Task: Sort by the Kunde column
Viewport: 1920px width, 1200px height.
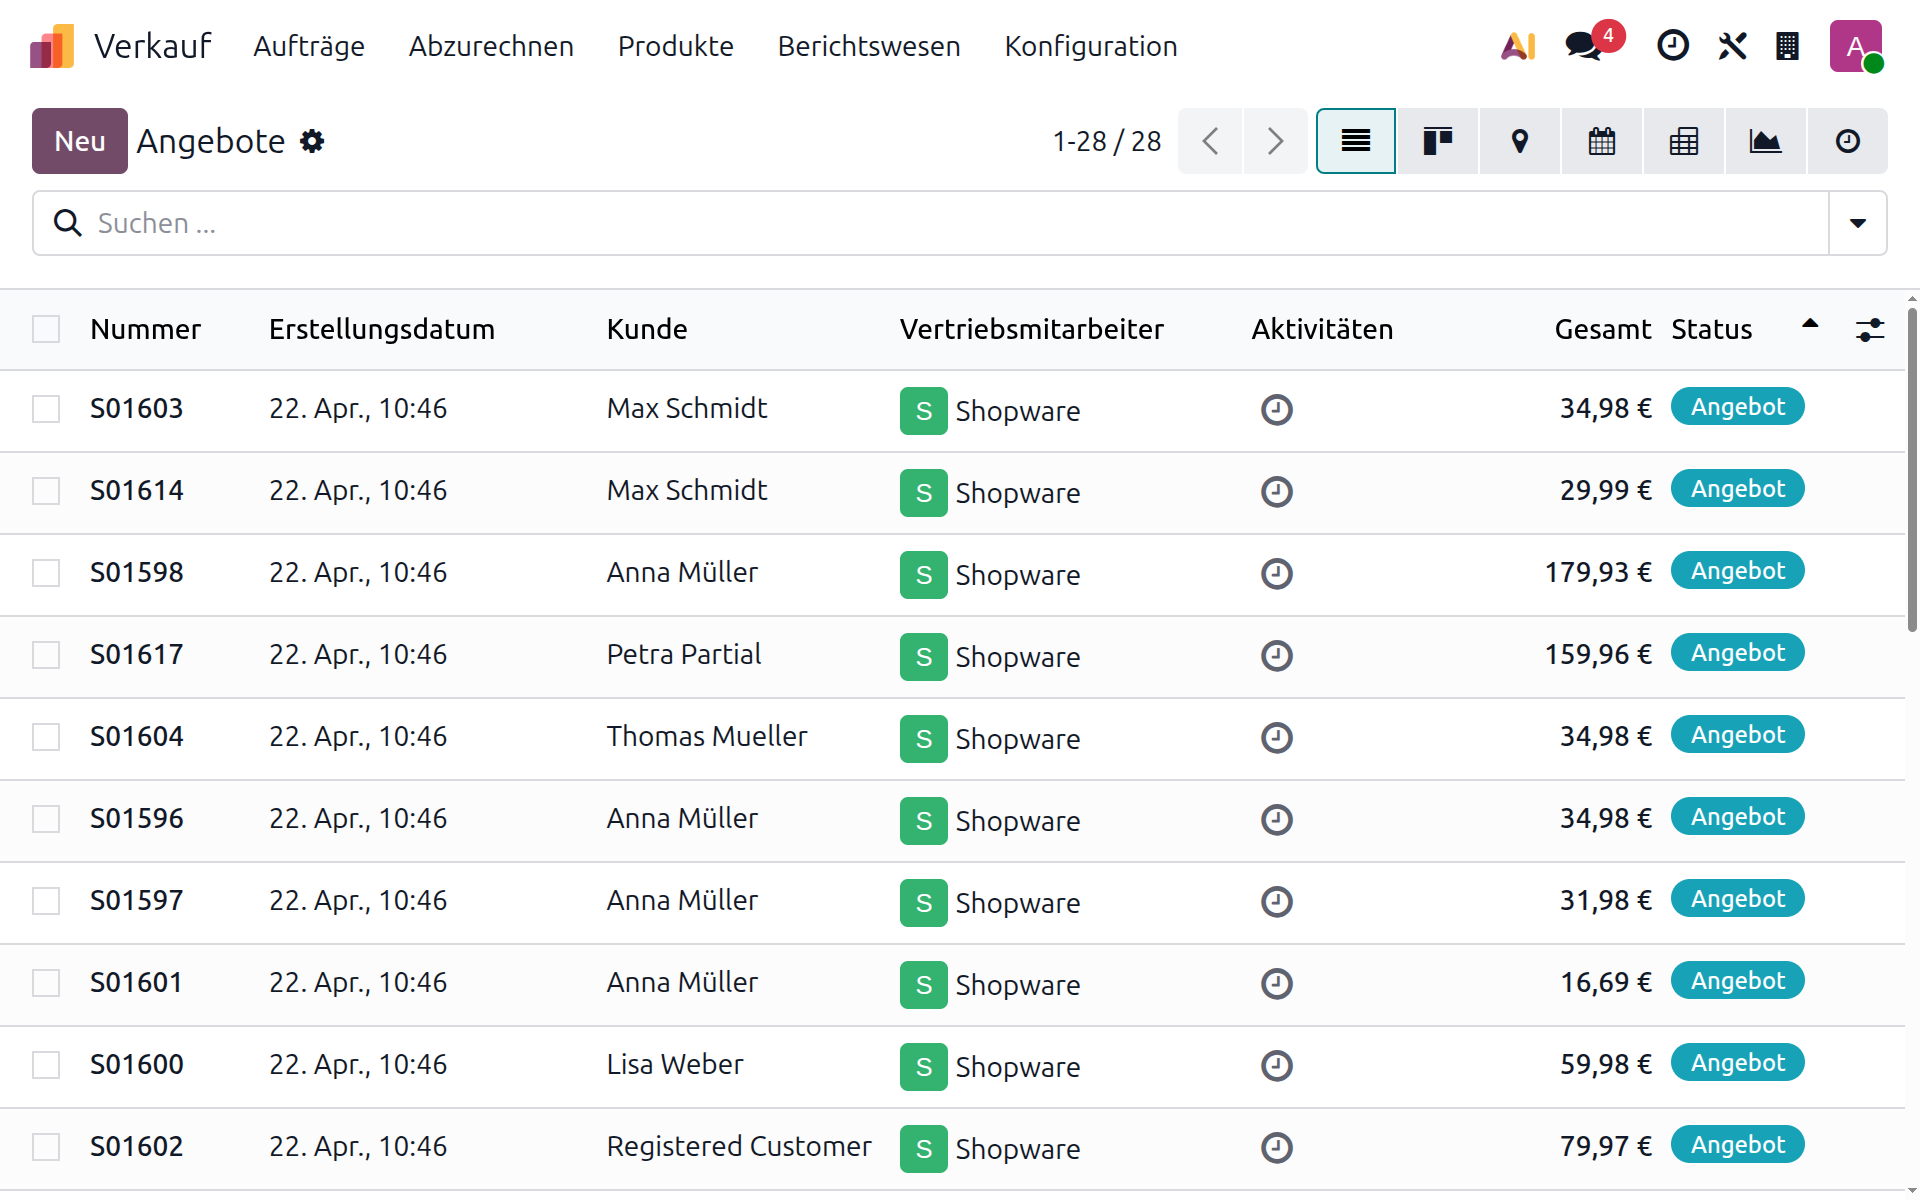Action: pyautogui.click(x=647, y=329)
